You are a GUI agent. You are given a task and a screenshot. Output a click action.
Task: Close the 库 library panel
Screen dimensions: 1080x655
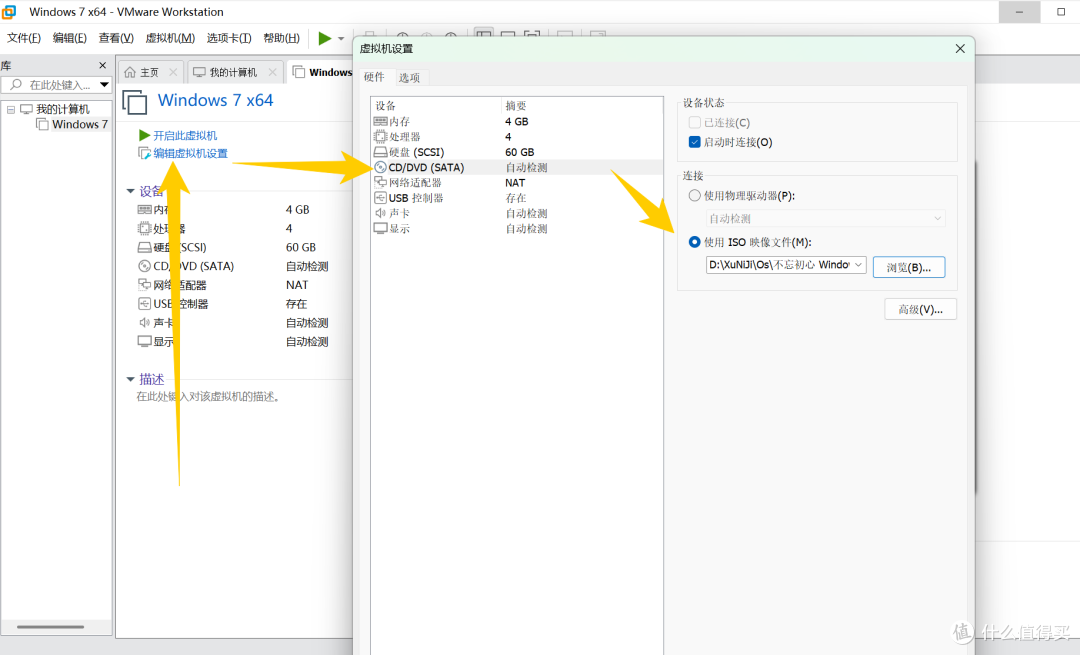pos(103,65)
